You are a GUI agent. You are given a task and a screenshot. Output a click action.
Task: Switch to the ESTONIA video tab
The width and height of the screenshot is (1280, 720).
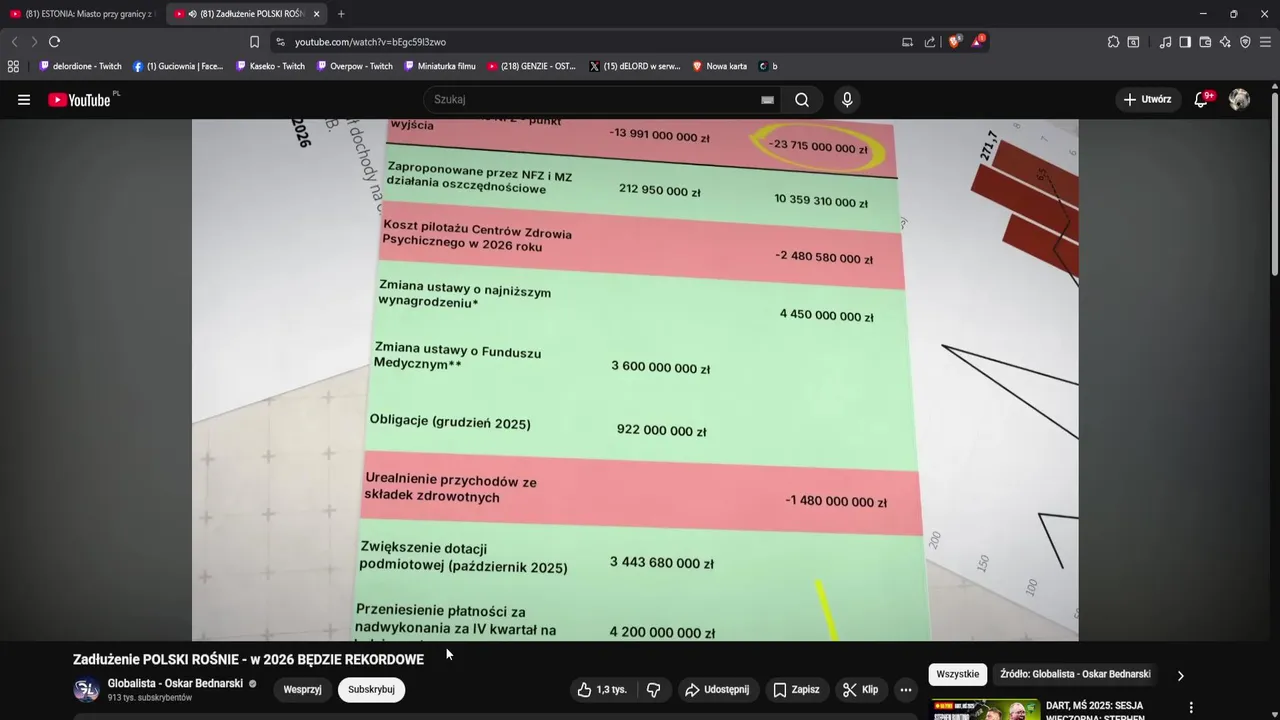point(82,14)
